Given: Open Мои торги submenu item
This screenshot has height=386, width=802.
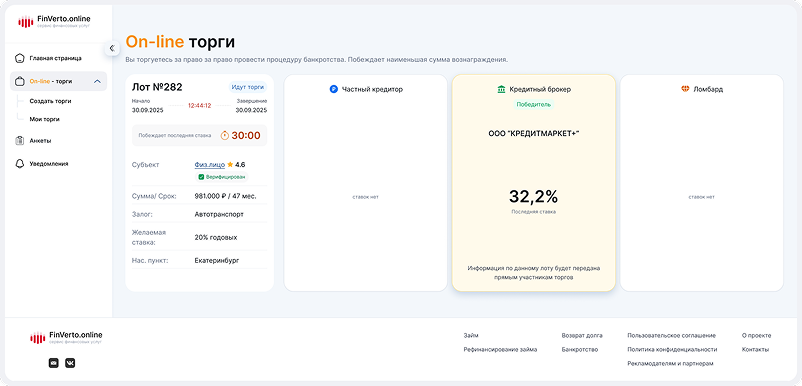Looking at the screenshot, I should (44, 119).
